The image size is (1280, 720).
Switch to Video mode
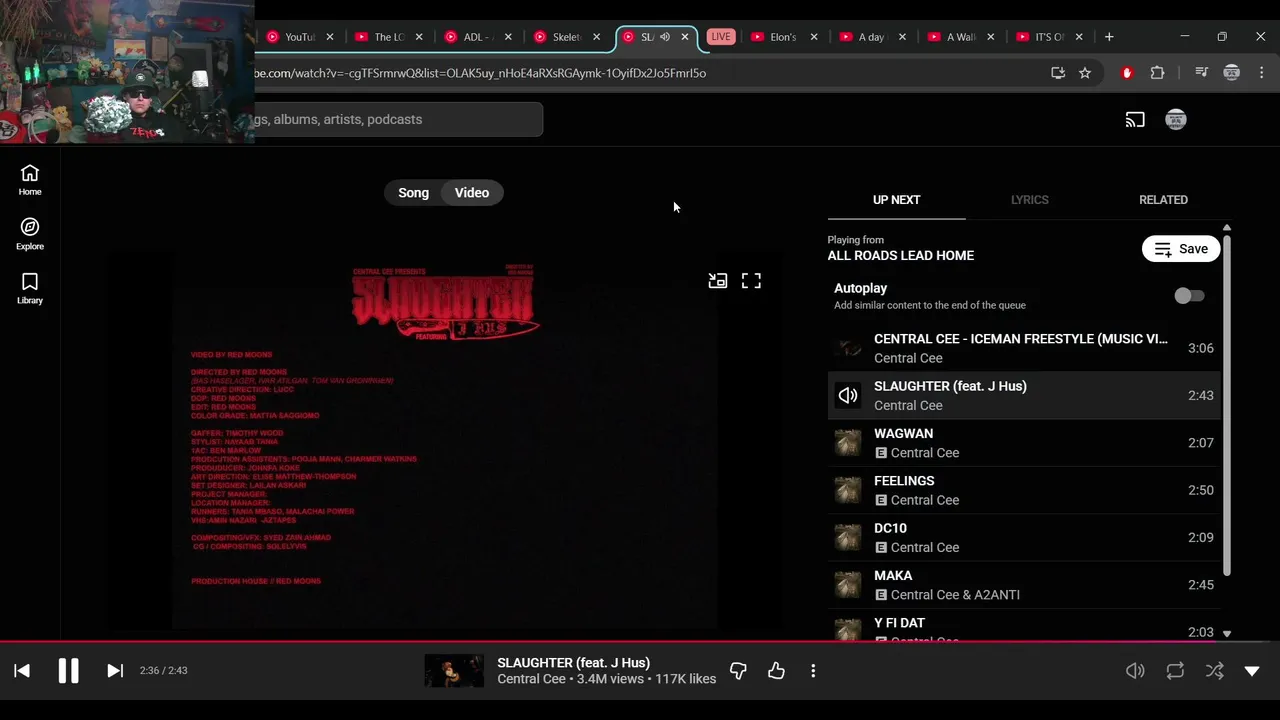[x=472, y=193]
